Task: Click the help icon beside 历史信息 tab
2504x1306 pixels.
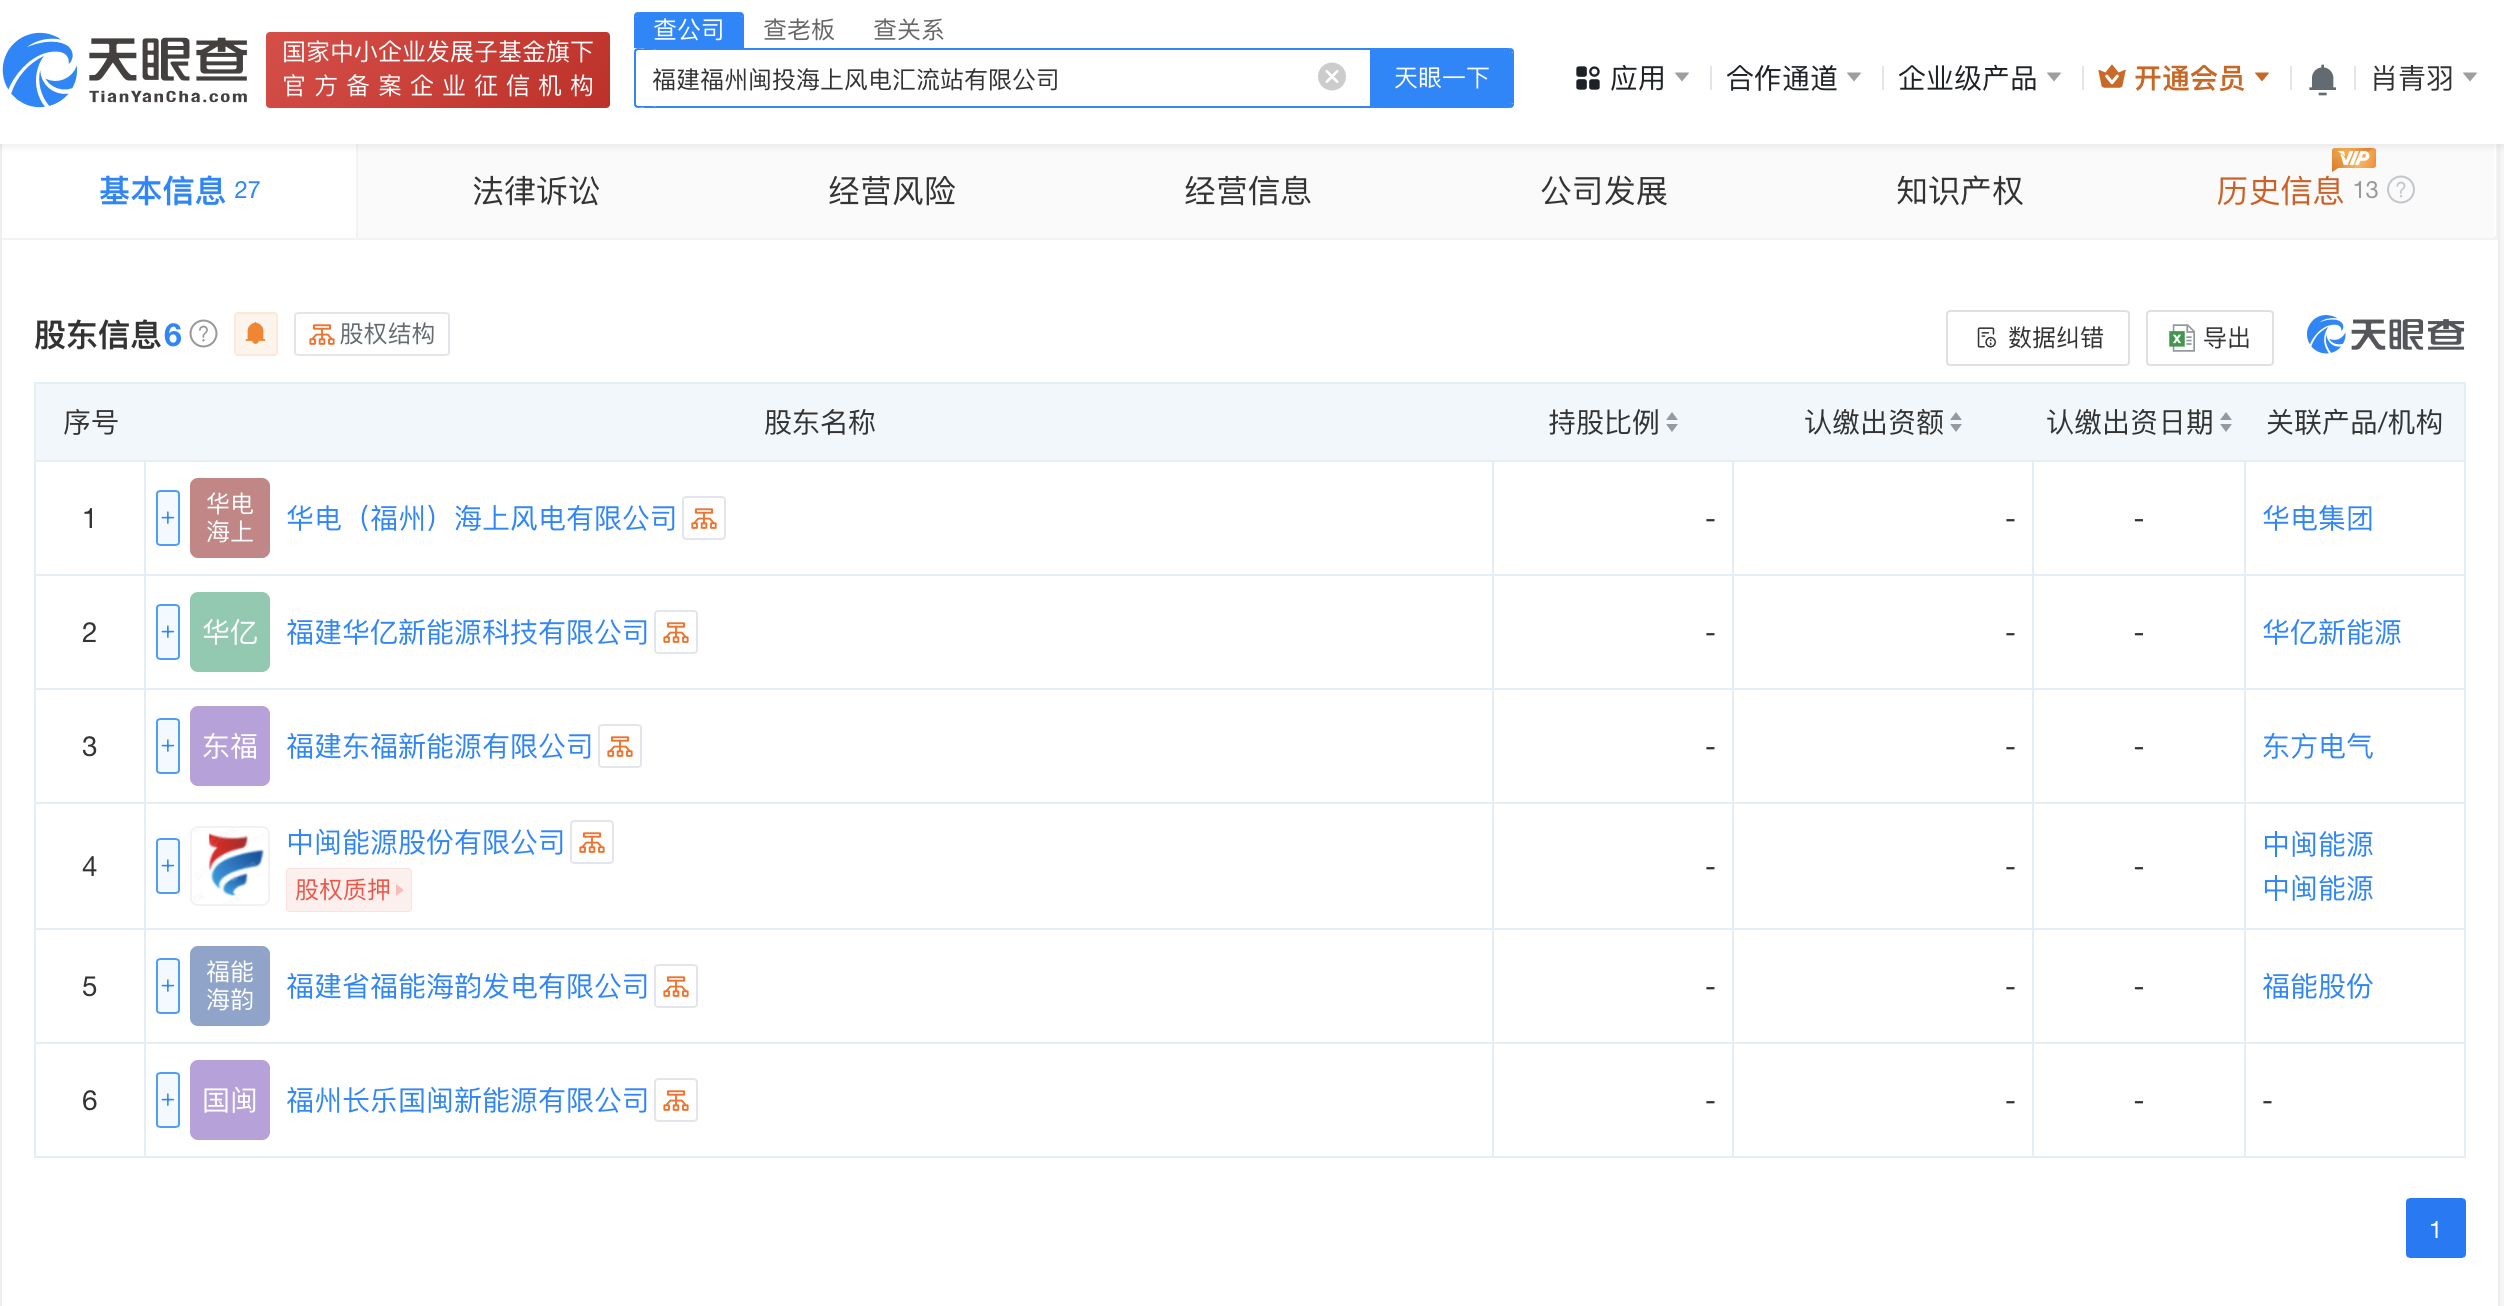Action: (2401, 190)
